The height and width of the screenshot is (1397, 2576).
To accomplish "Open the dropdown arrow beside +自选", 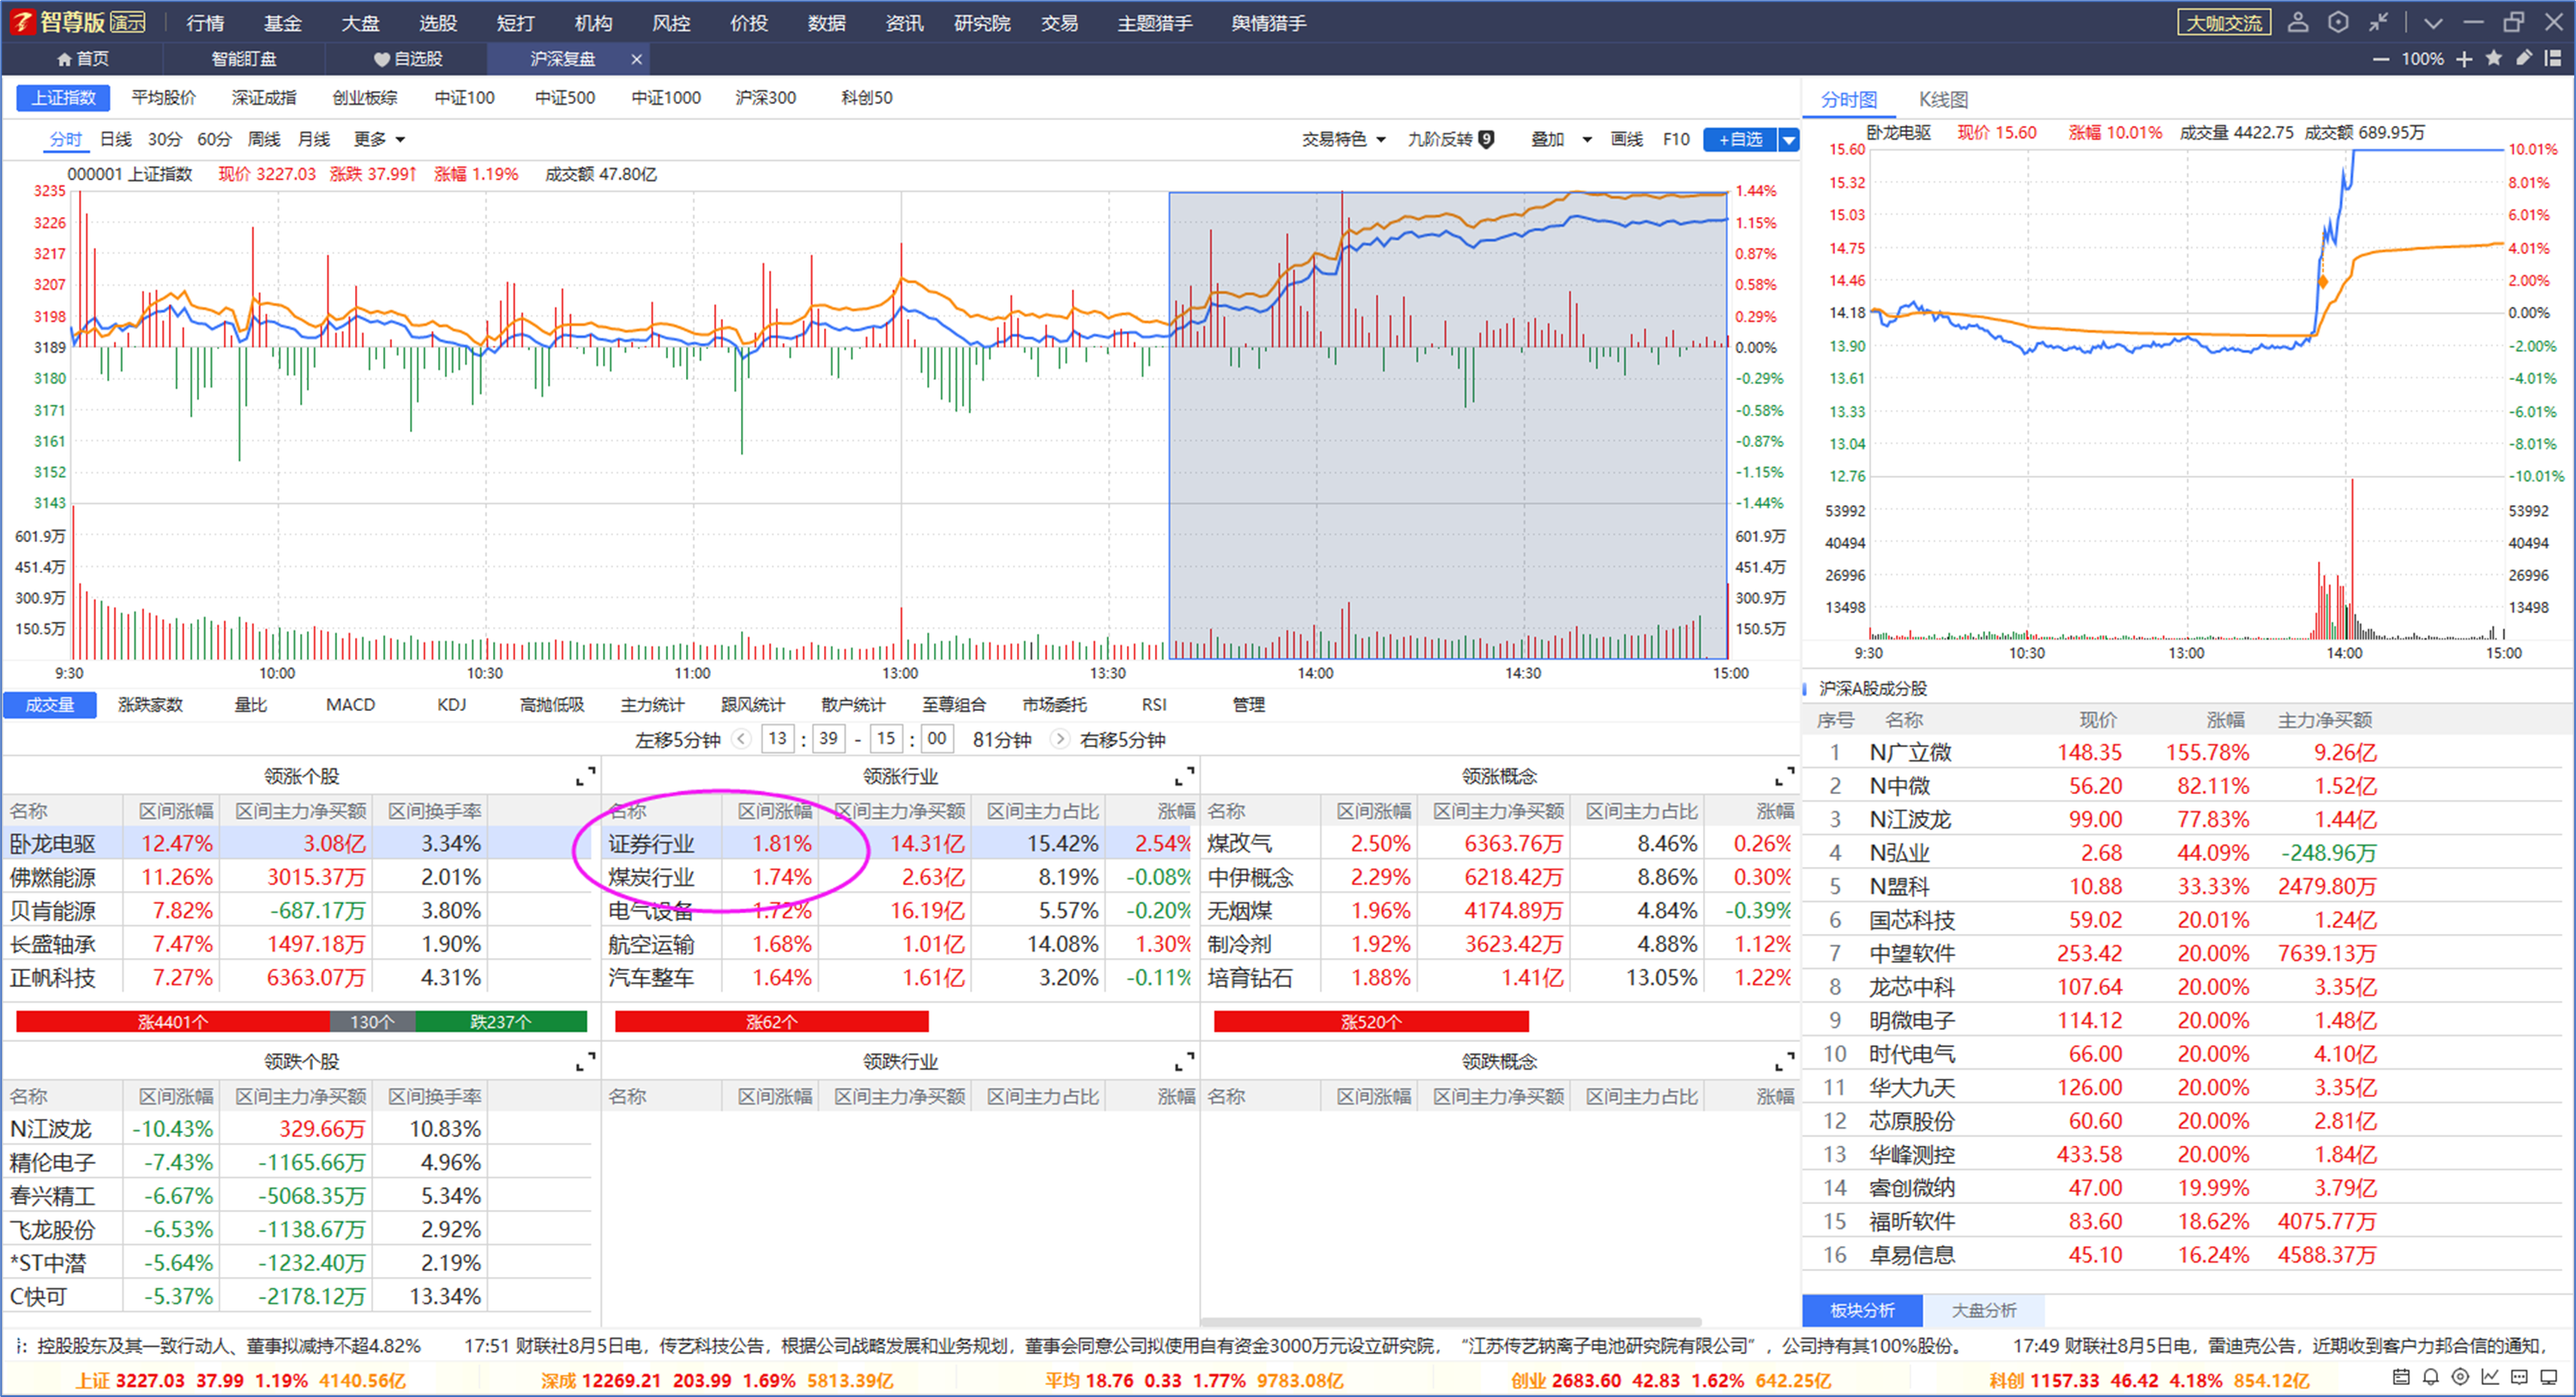I will [1788, 140].
